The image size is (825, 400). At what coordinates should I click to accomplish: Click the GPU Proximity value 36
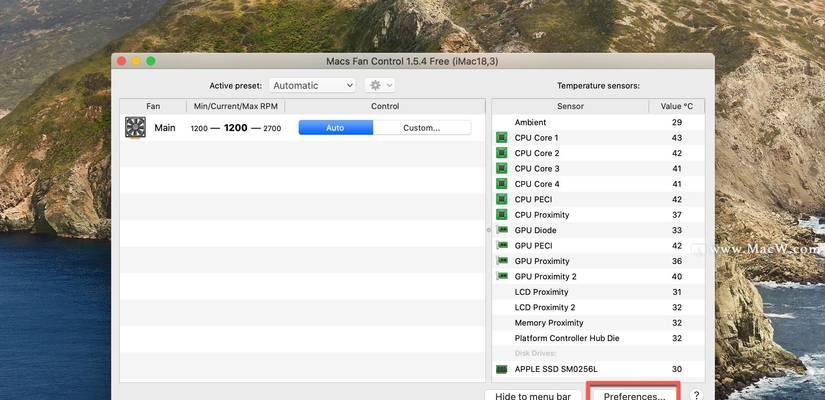click(x=677, y=261)
